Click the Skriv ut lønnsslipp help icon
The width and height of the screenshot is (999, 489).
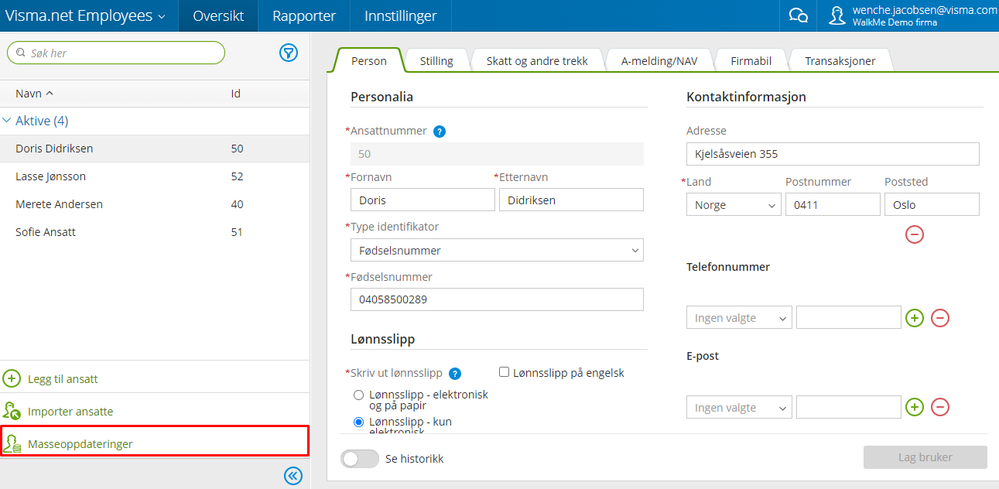(x=455, y=373)
